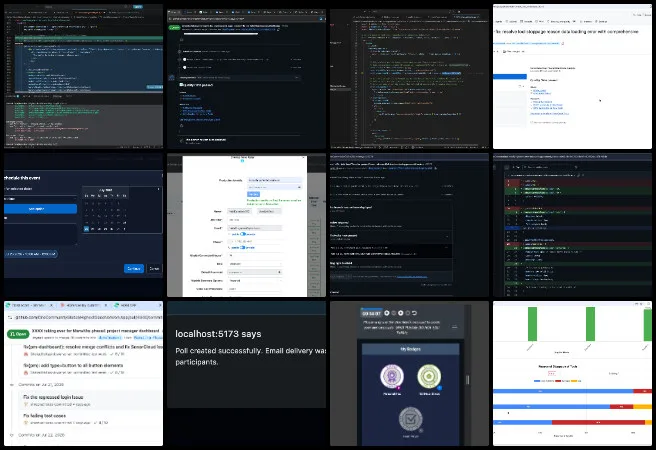656x450 pixels.
Task: Click the wide blue button under schedule options
Action: tap(40, 209)
